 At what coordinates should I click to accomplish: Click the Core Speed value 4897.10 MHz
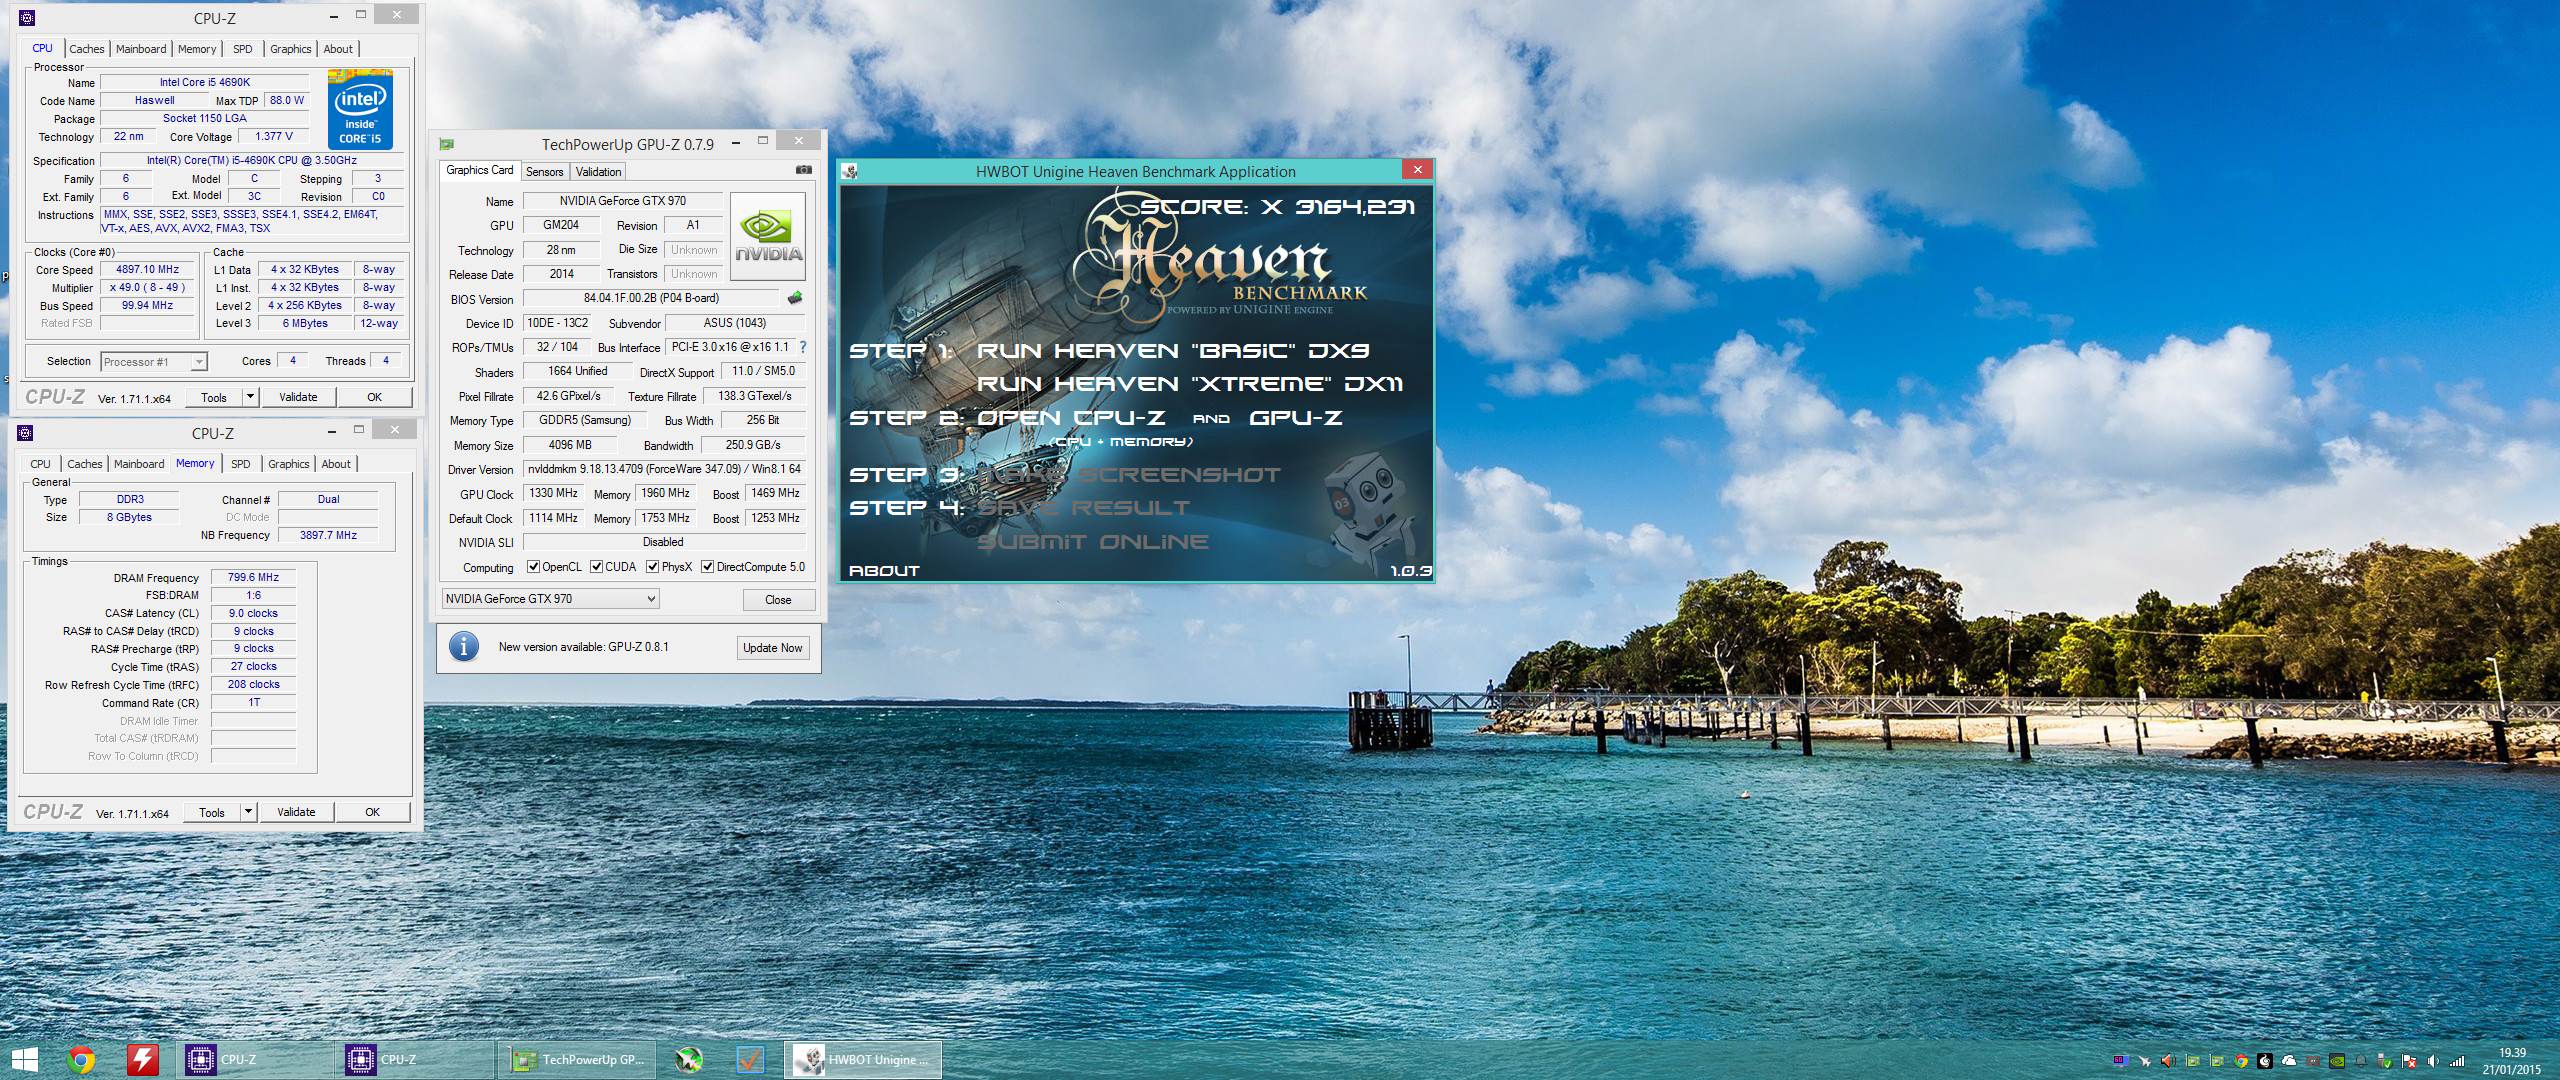coord(148,270)
